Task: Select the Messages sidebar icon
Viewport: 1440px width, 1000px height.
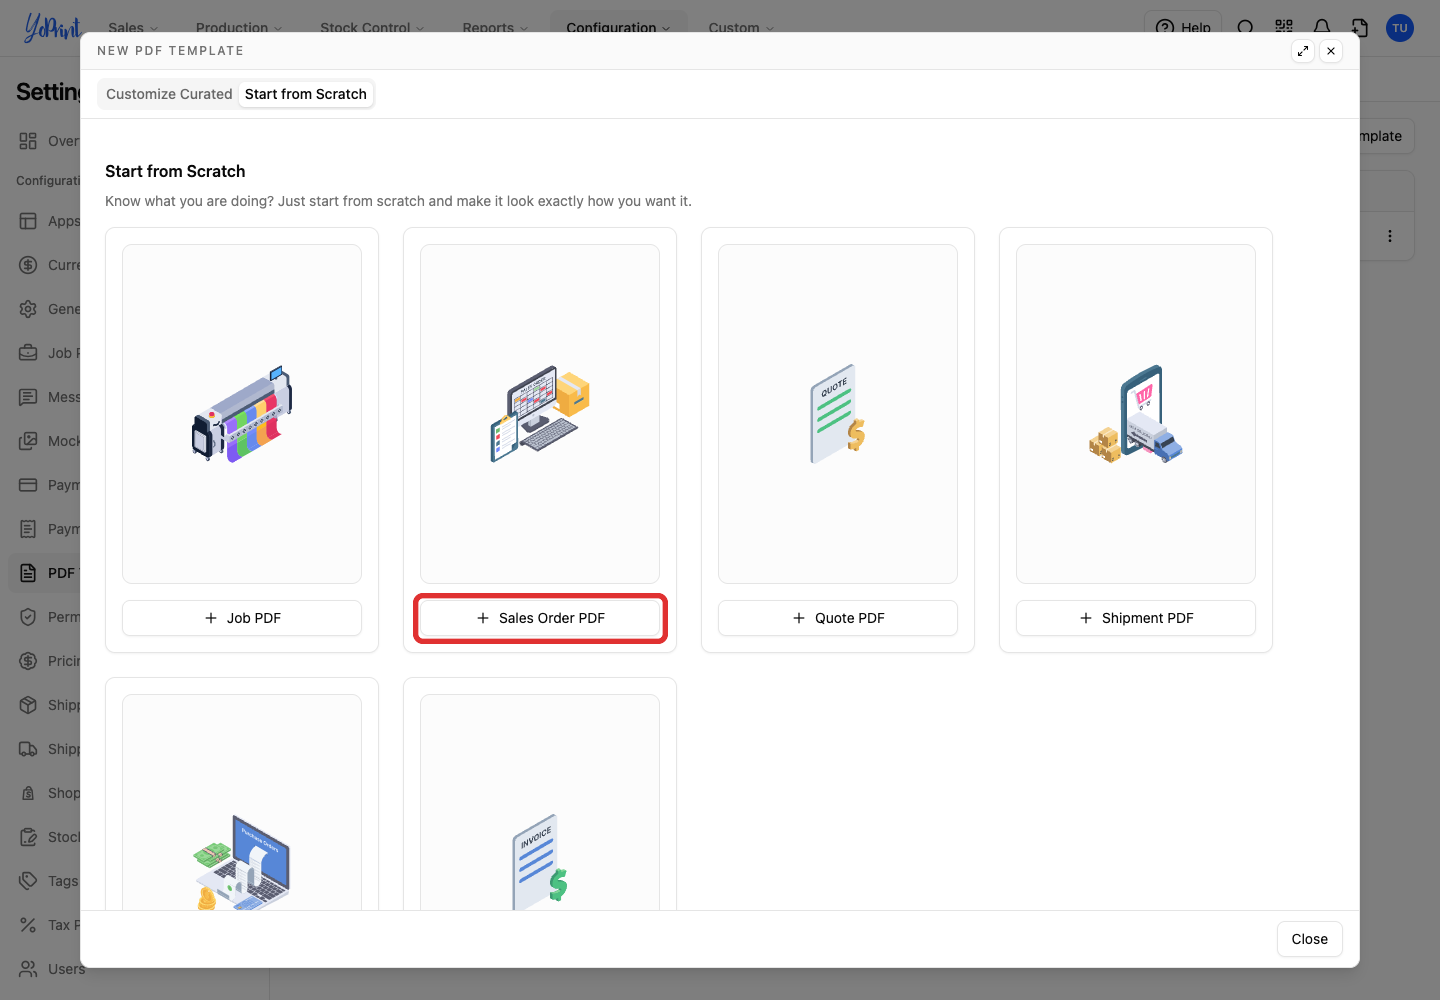Action: (28, 397)
